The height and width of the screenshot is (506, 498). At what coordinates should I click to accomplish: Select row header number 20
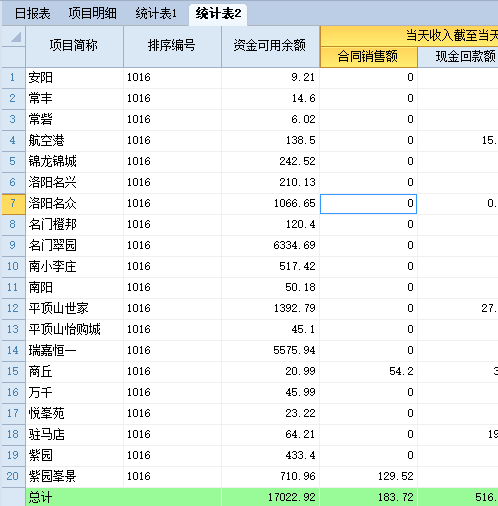click(14, 477)
